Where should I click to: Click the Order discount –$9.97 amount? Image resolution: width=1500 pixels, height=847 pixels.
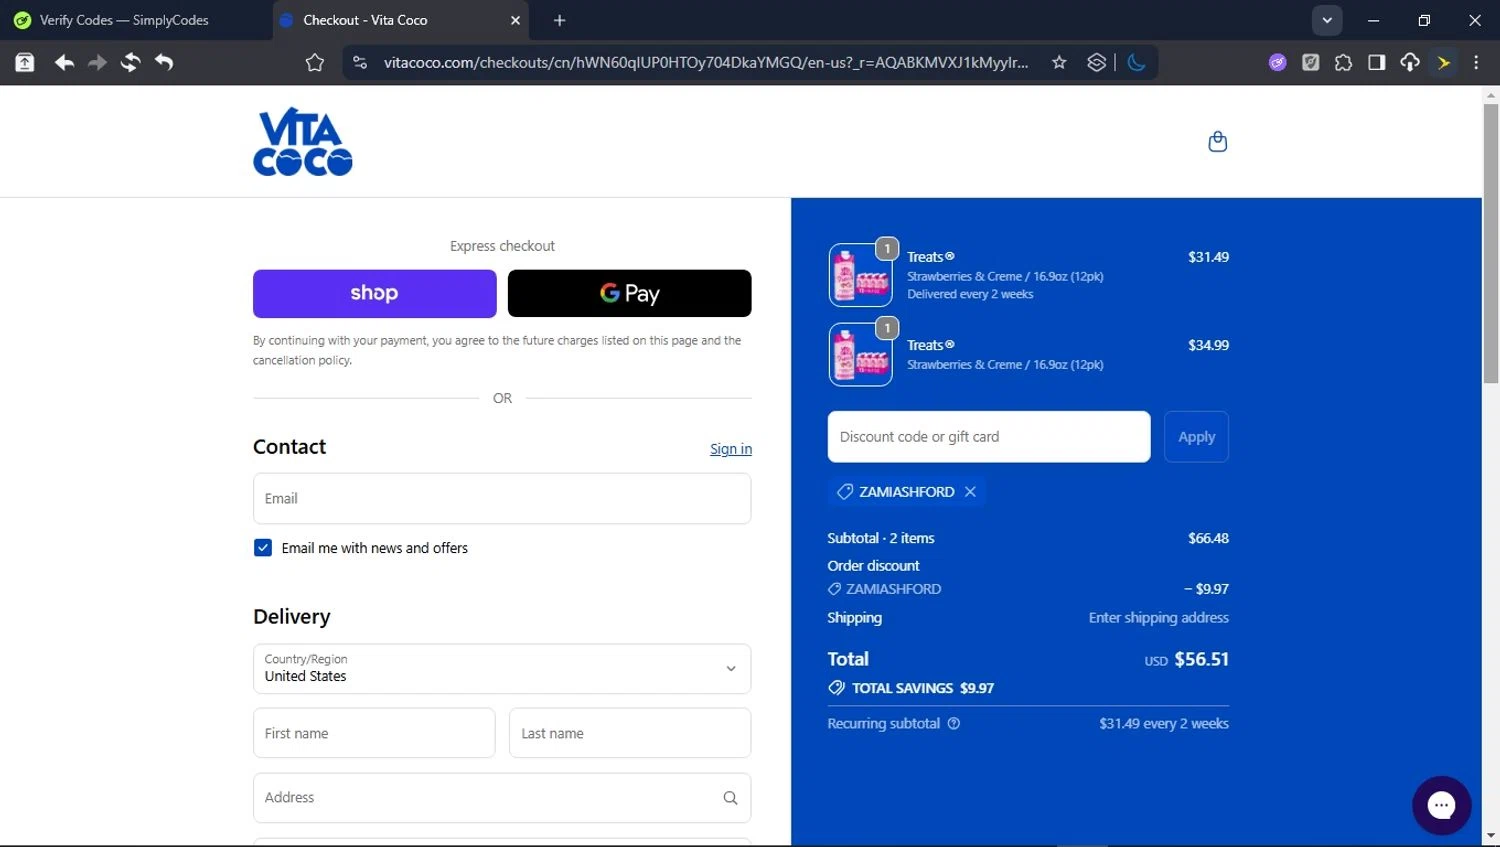pyautogui.click(x=1206, y=589)
